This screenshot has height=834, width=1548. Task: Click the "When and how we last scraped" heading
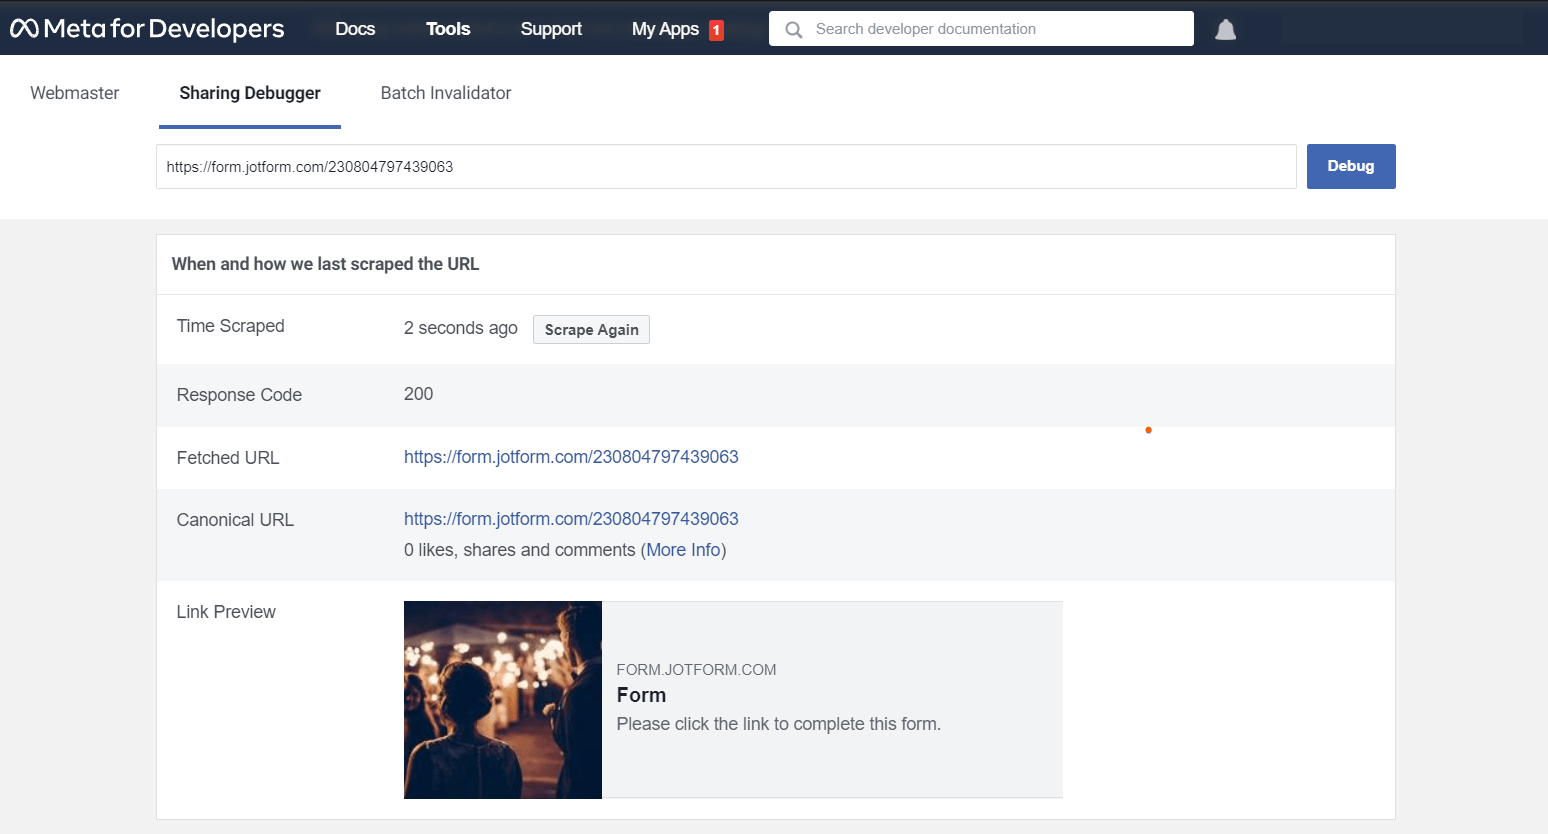(x=325, y=264)
